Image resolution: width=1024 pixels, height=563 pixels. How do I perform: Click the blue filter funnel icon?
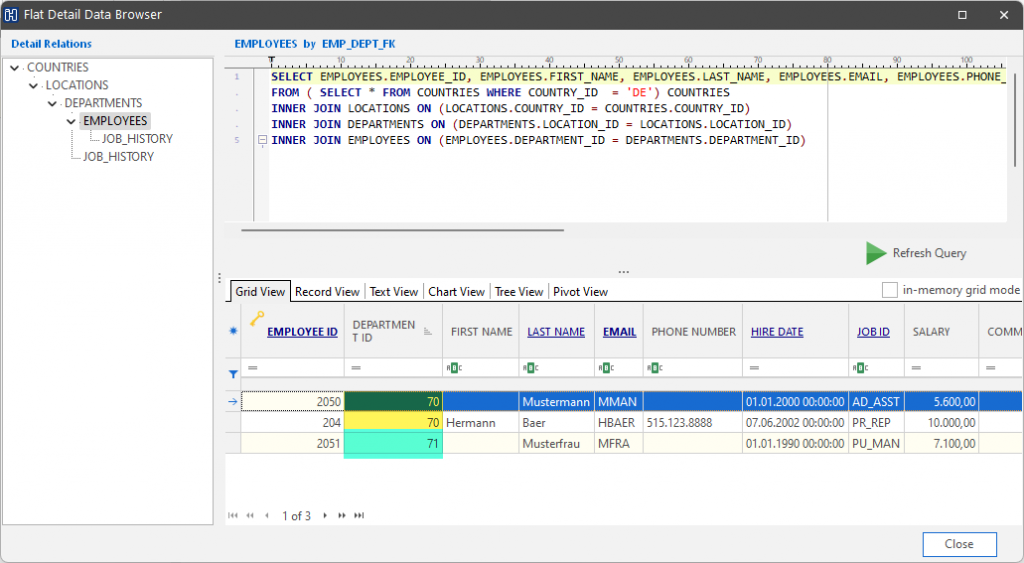[x=233, y=374]
